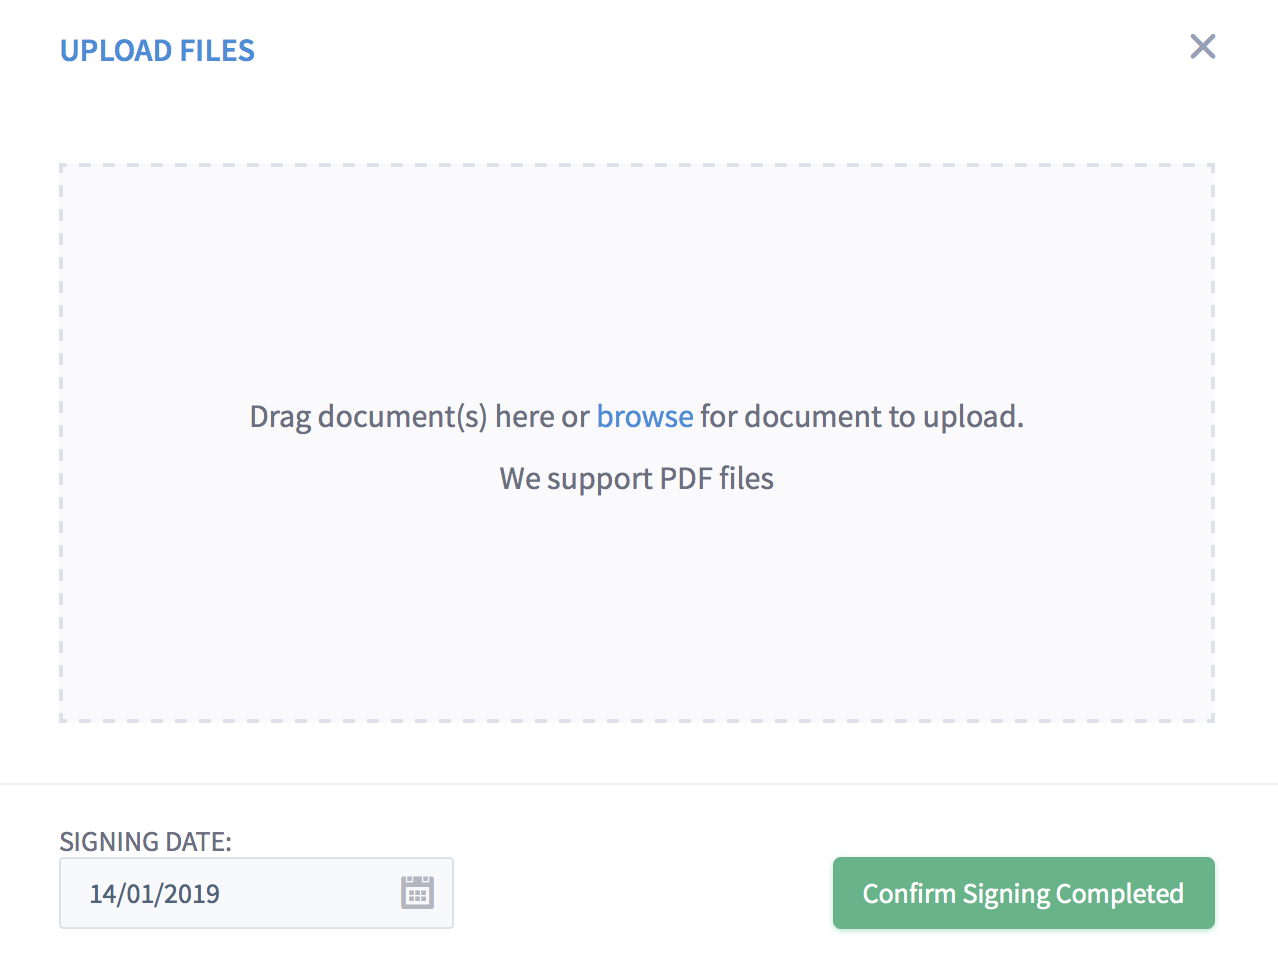This screenshot has height=966, width=1278.
Task: Click the browse link to select files
Action: click(x=645, y=416)
